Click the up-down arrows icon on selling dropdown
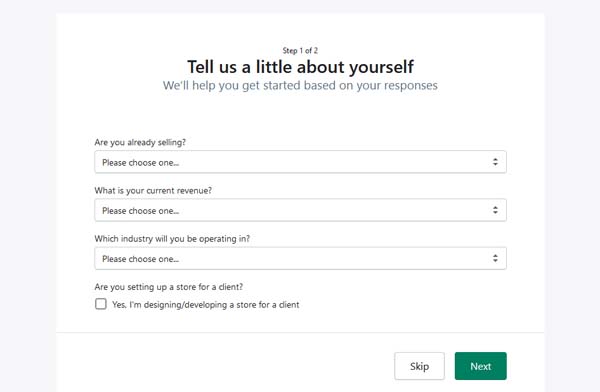The image size is (600, 392). point(495,162)
